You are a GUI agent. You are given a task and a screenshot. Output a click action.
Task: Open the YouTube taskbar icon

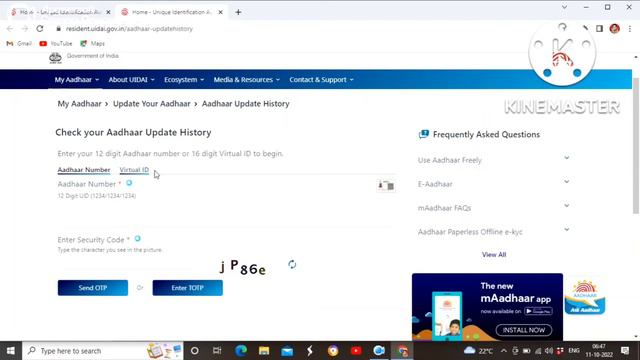pyautogui.click(x=356, y=351)
